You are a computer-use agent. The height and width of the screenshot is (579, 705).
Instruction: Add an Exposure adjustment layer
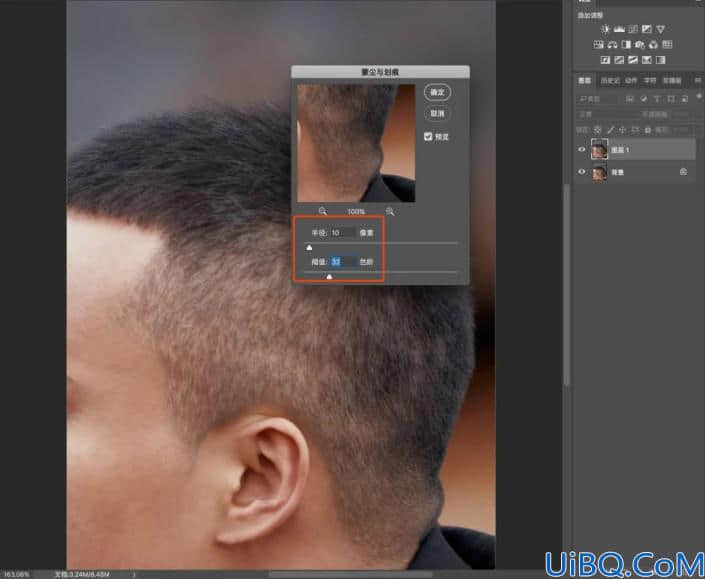[647, 29]
